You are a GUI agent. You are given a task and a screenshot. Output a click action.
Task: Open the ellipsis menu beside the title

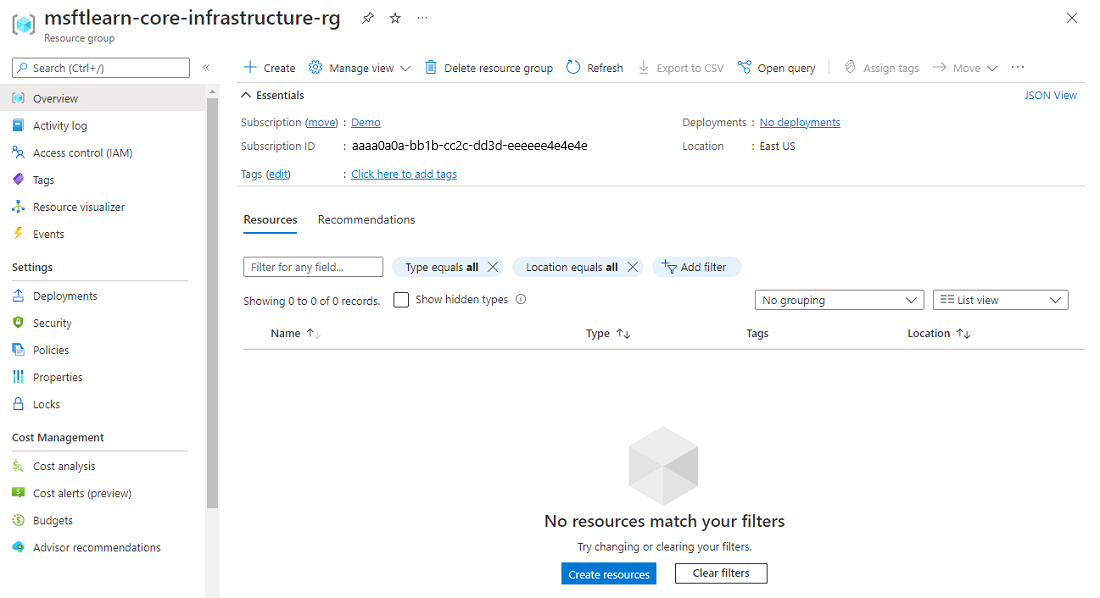(x=422, y=18)
